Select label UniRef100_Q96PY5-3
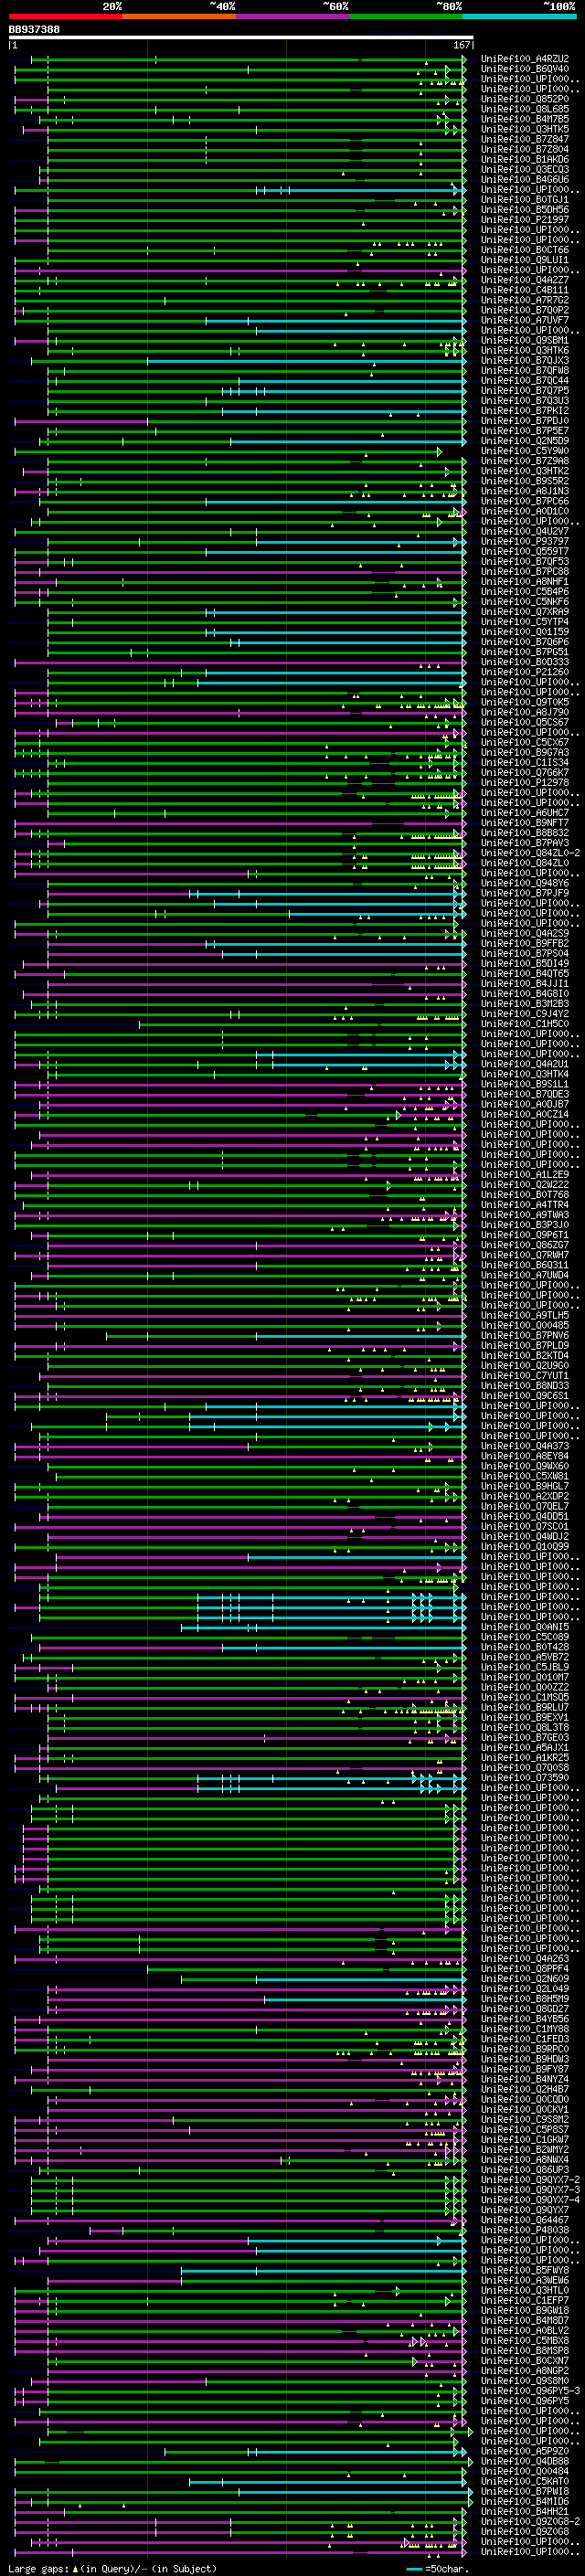Image resolution: width=585 pixels, height=2576 pixels. (x=528, y=2391)
